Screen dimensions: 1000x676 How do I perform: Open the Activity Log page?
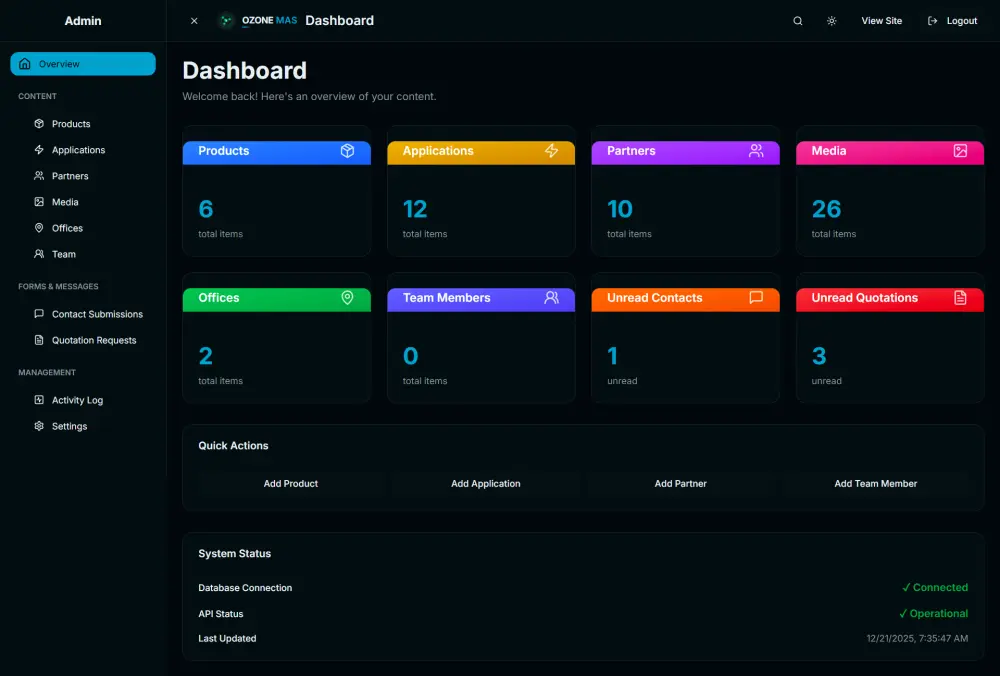[77, 400]
